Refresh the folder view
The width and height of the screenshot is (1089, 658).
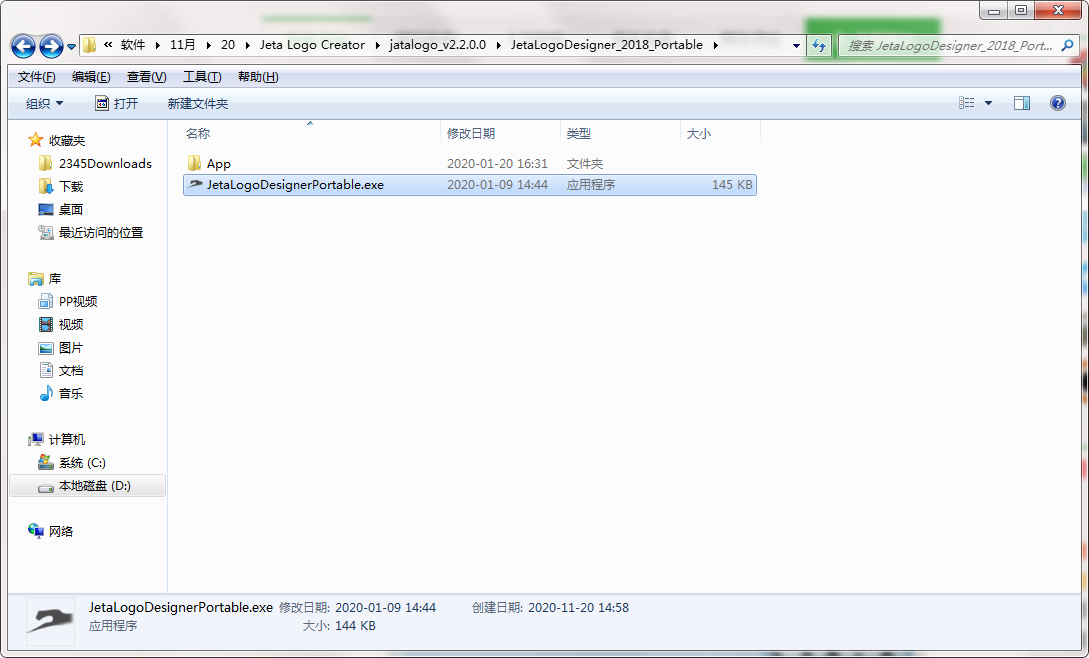820,46
